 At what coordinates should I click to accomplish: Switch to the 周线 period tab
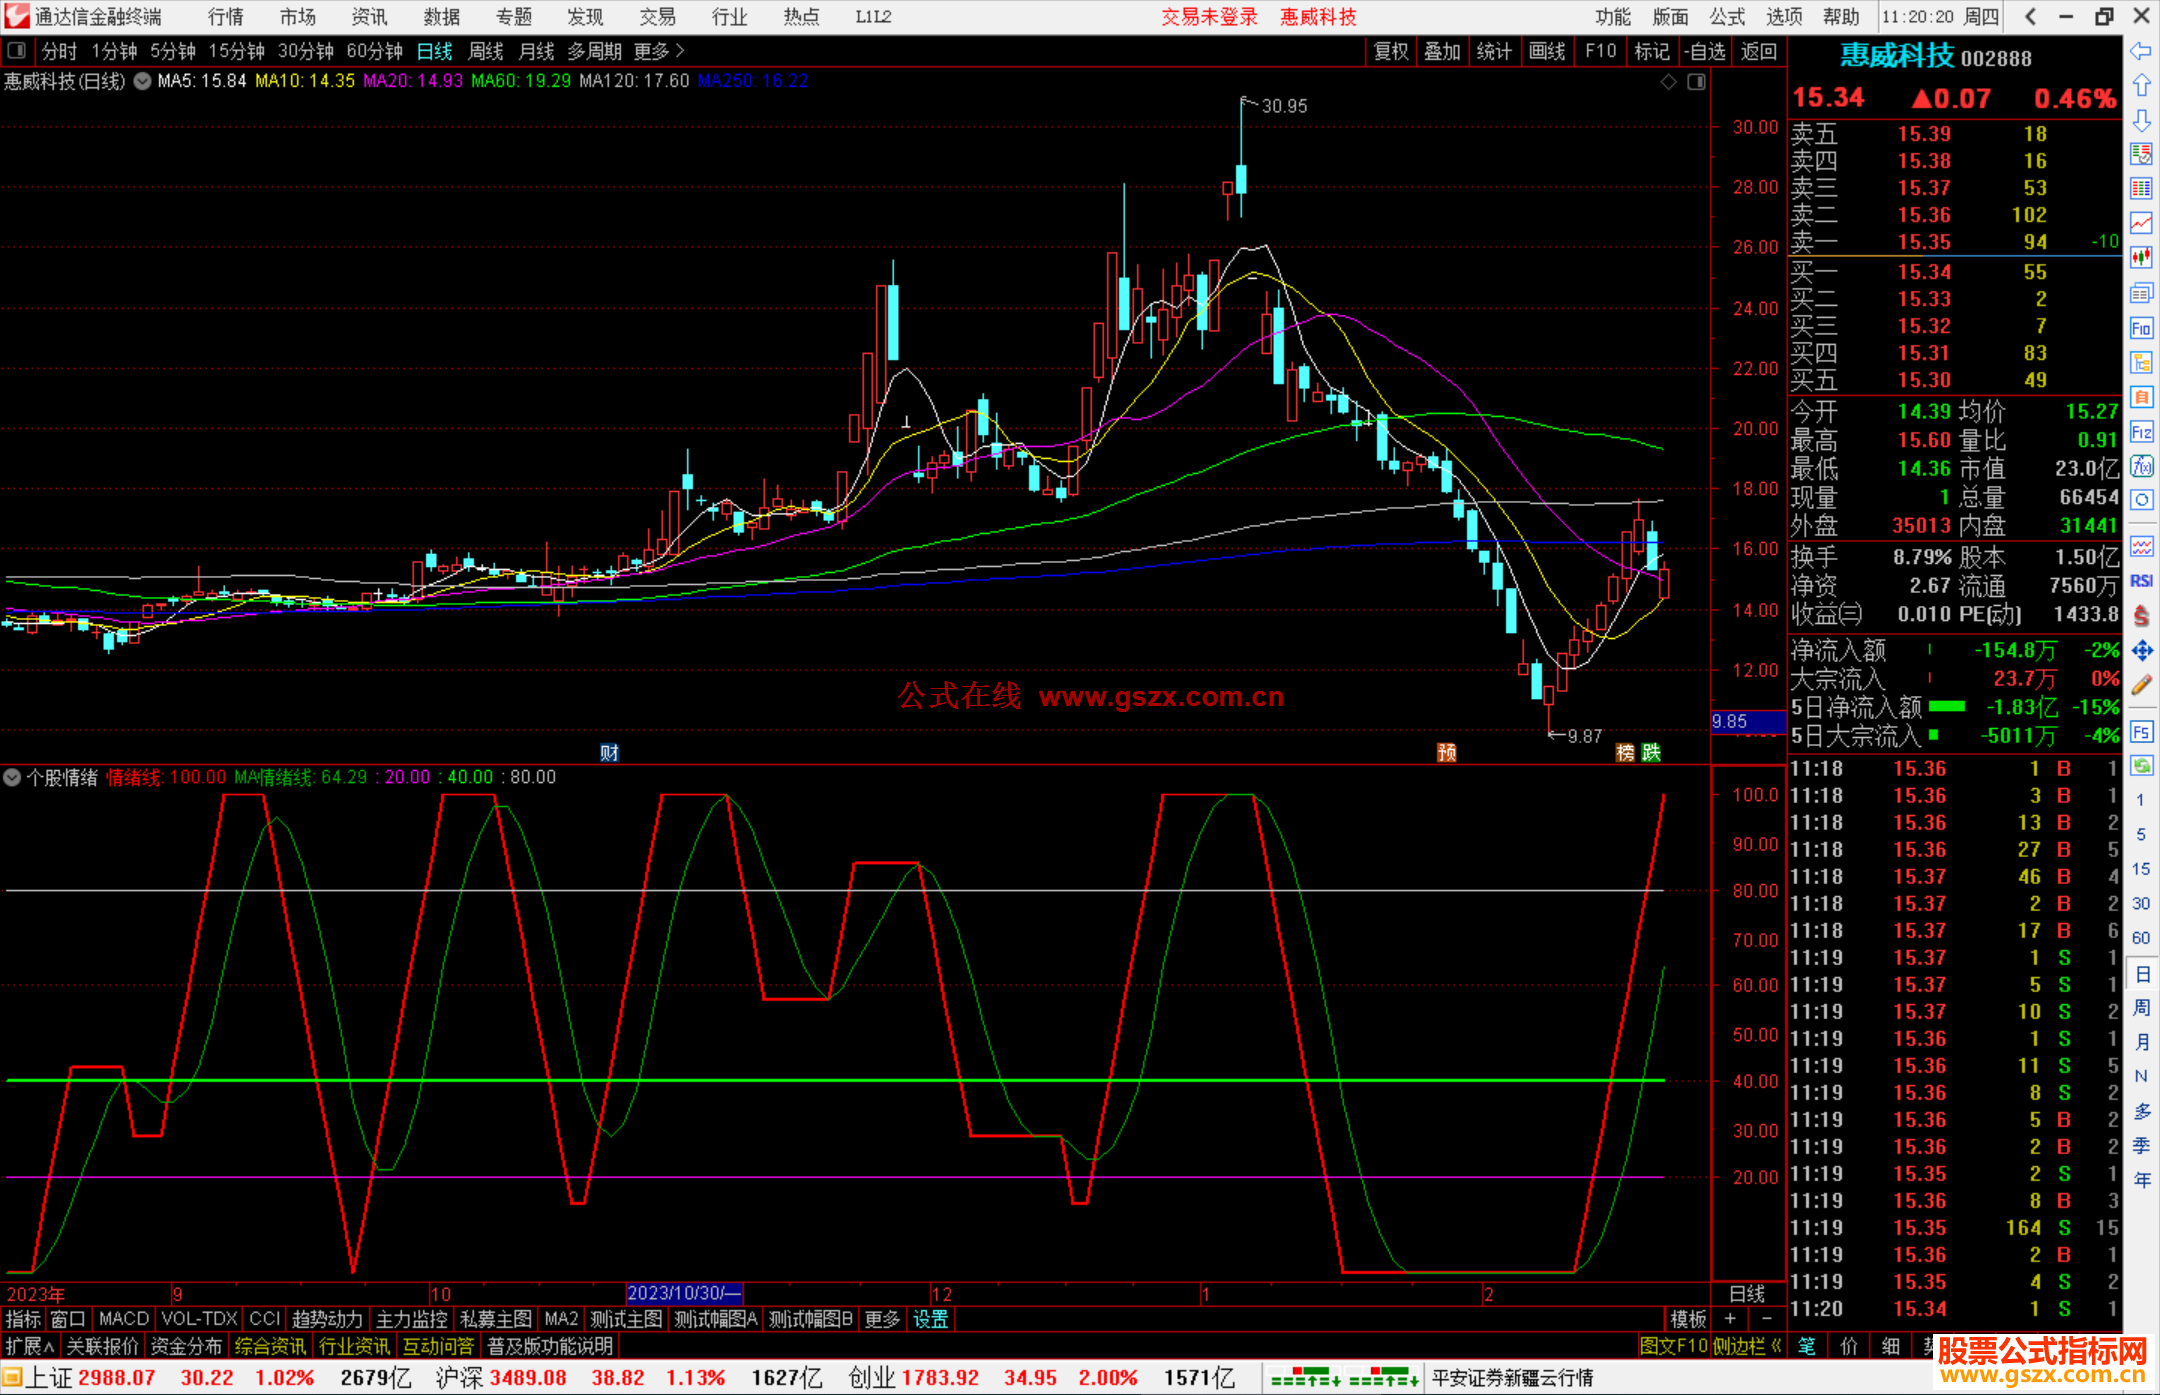point(486,51)
